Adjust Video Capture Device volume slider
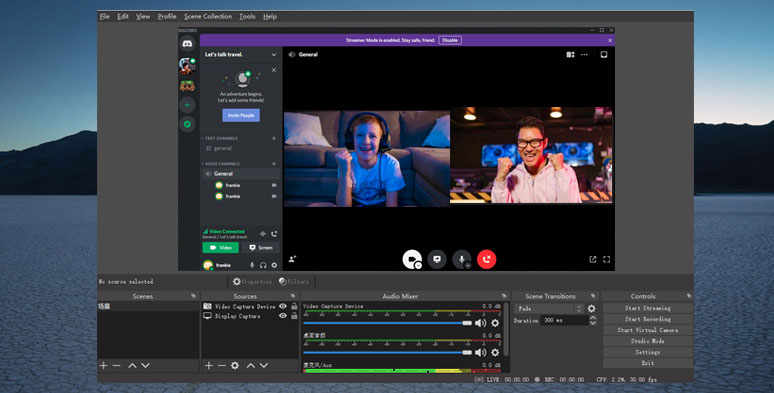This screenshot has height=393, width=774. [x=387, y=323]
